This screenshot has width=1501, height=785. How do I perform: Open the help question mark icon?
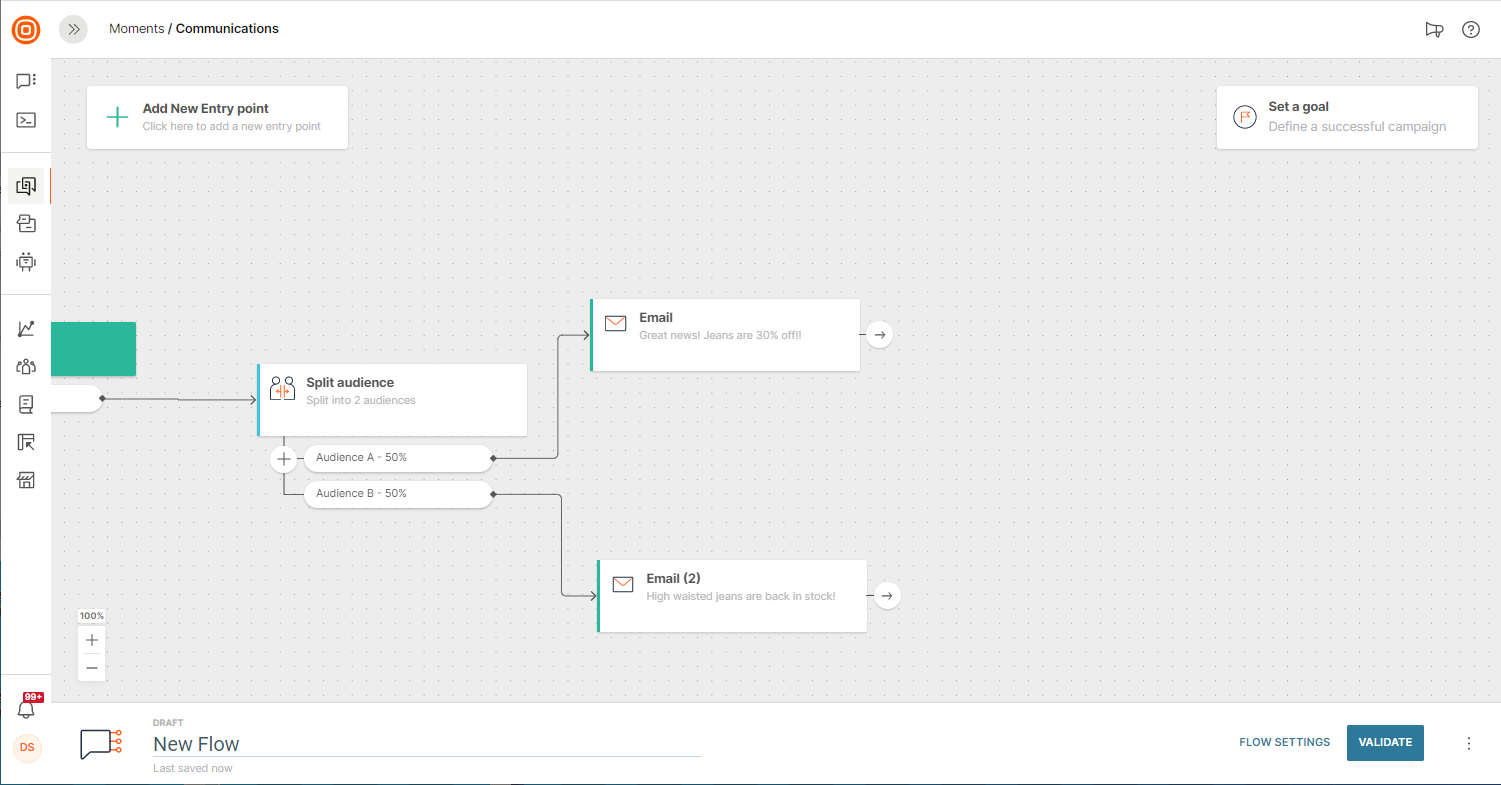coord(1470,29)
